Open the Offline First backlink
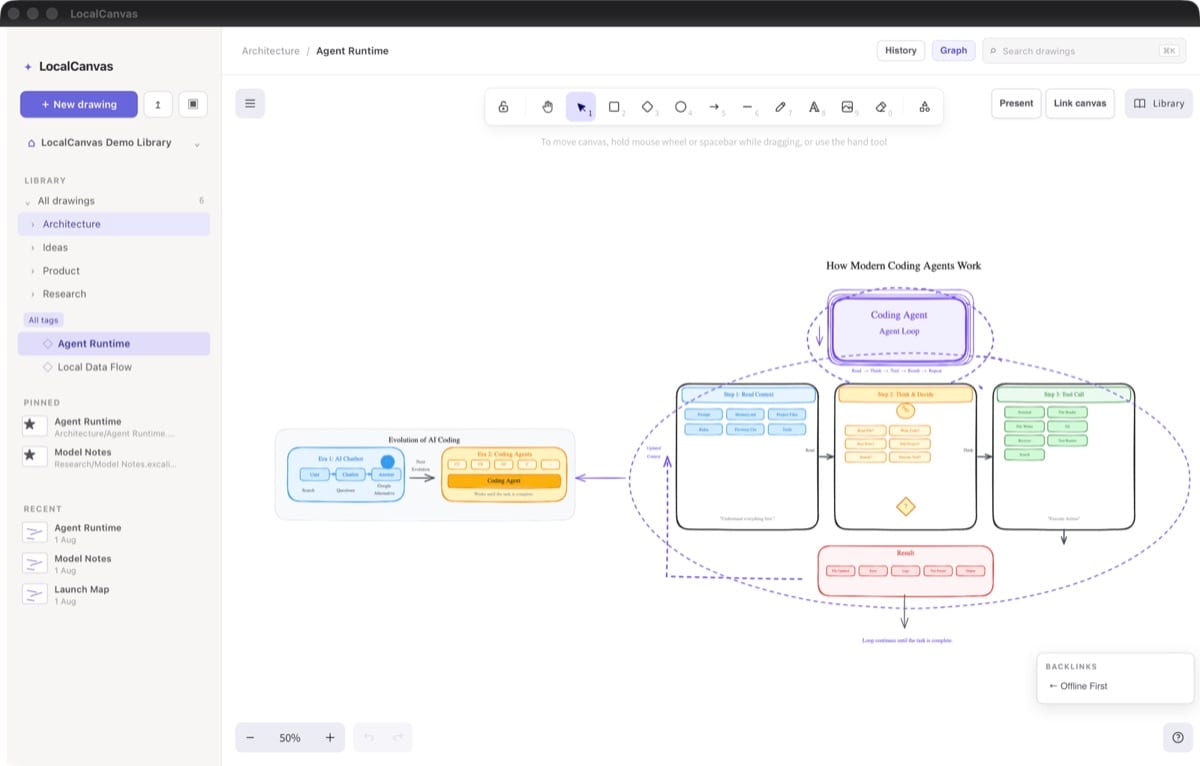Viewport: 1200px width, 766px height. click(1078, 686)
